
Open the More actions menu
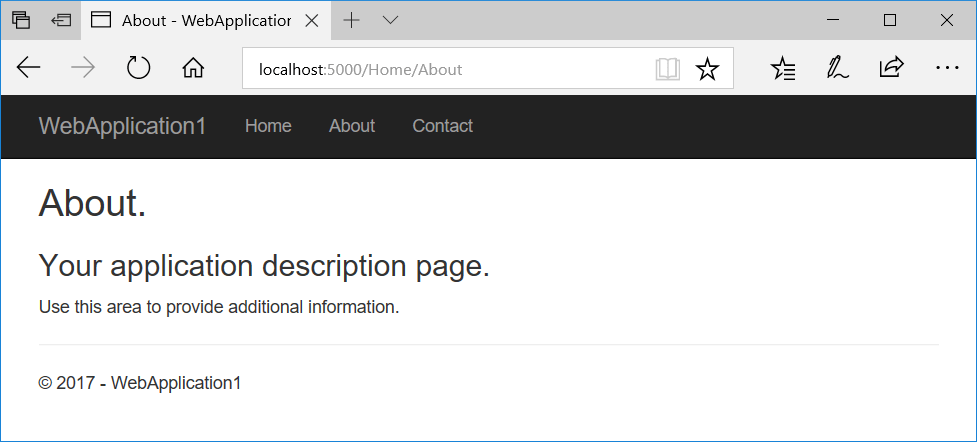946,68
